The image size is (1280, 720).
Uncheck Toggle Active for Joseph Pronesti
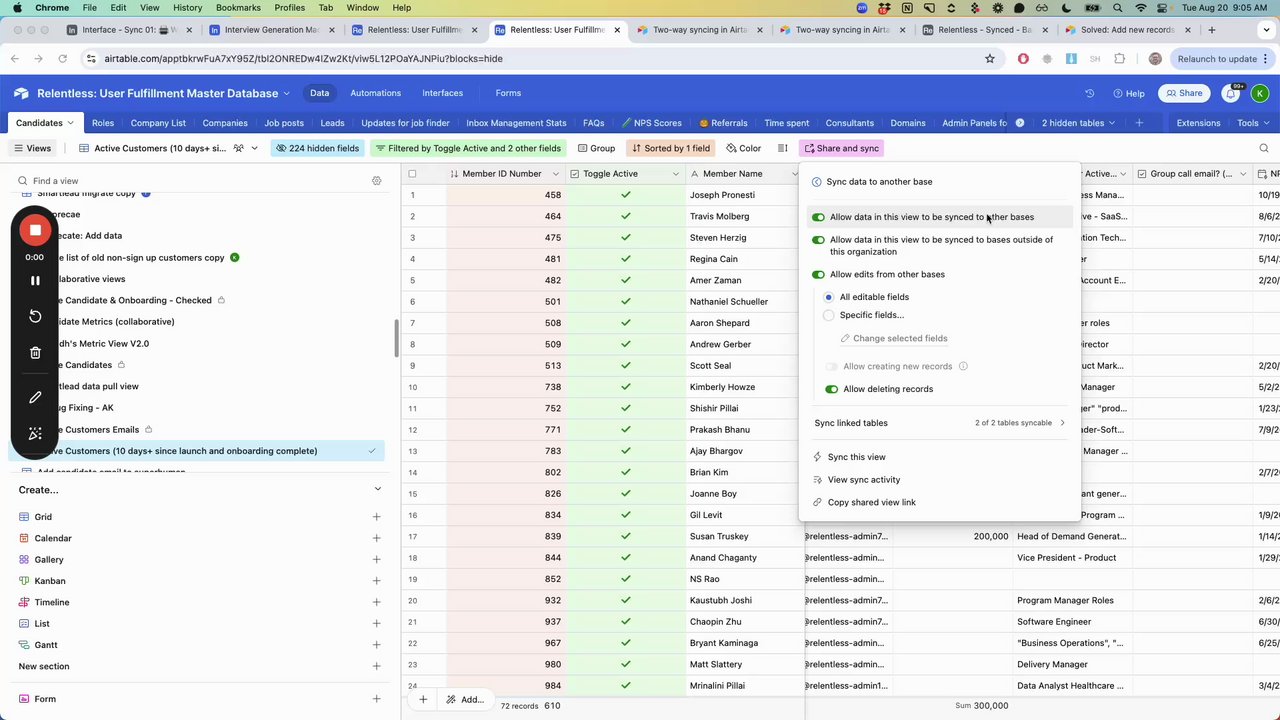pos(626,195)
